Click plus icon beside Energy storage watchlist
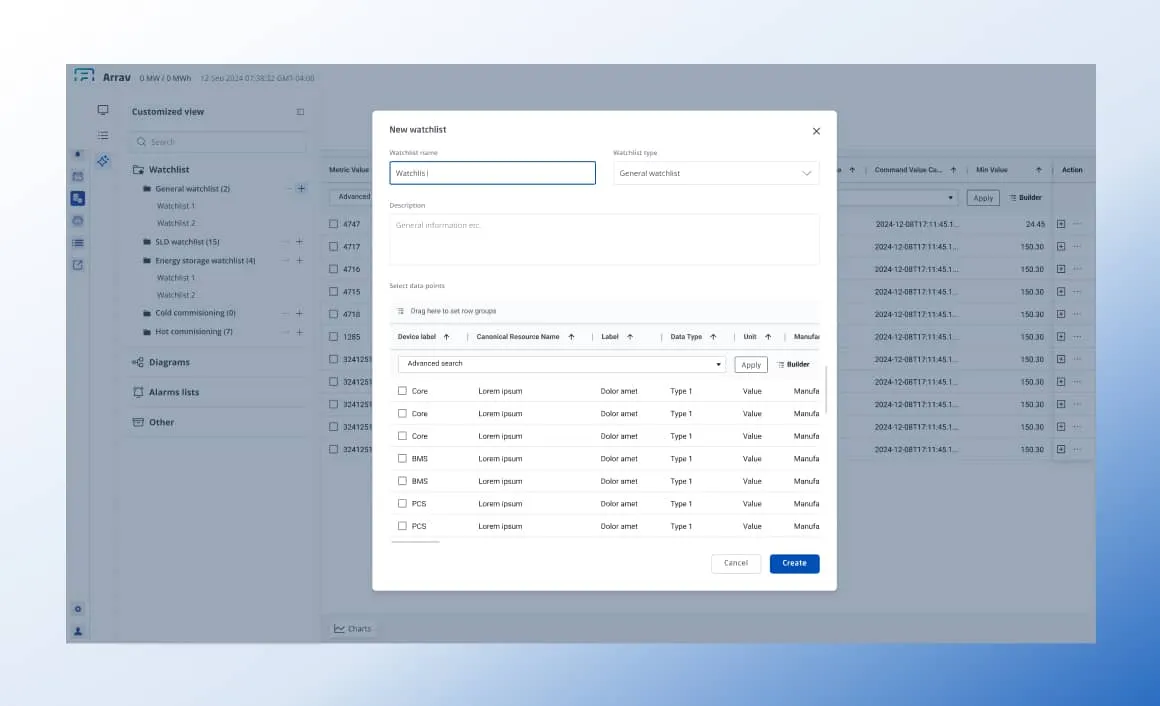Image resolution: width=1160 pixels, height=706 pixels. coord(300,260)
